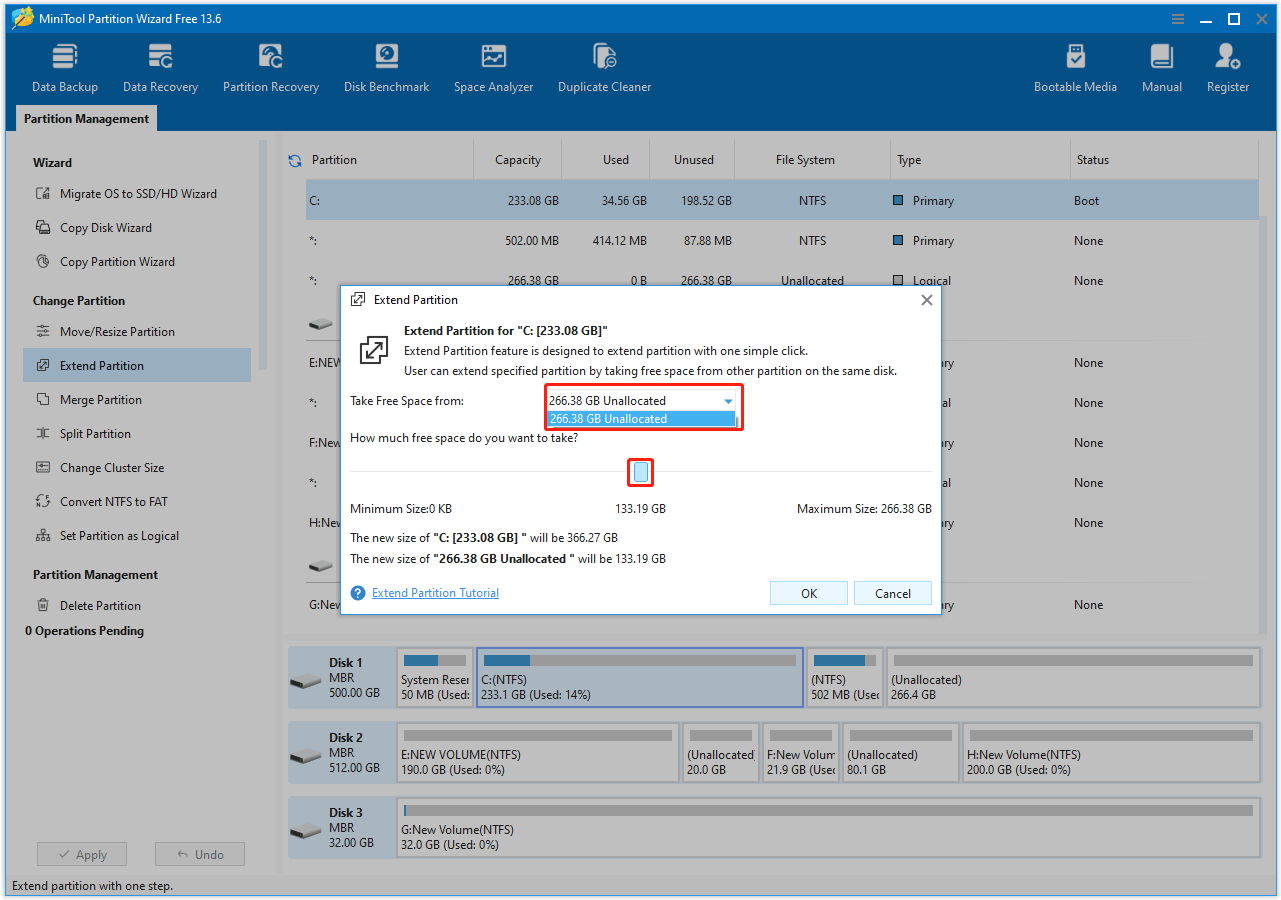Select Disk 1 in the disk map
Viewport: 1281px width, 900px height.
(340, 678)
